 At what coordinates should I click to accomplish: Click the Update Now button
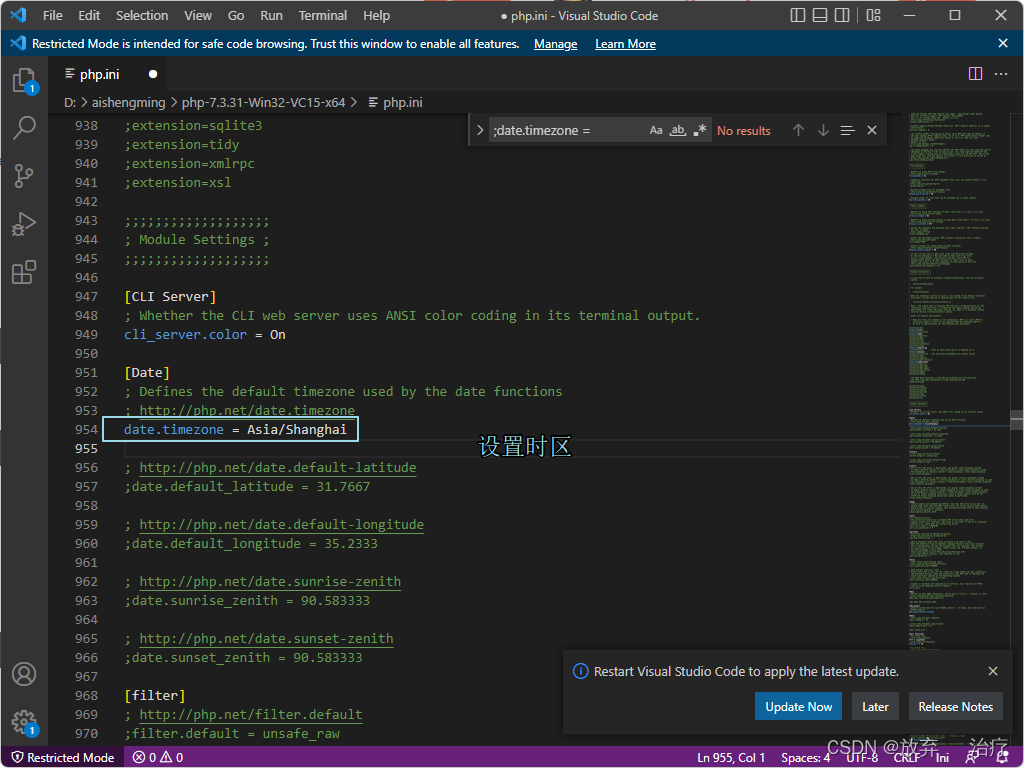pos(798,706)
